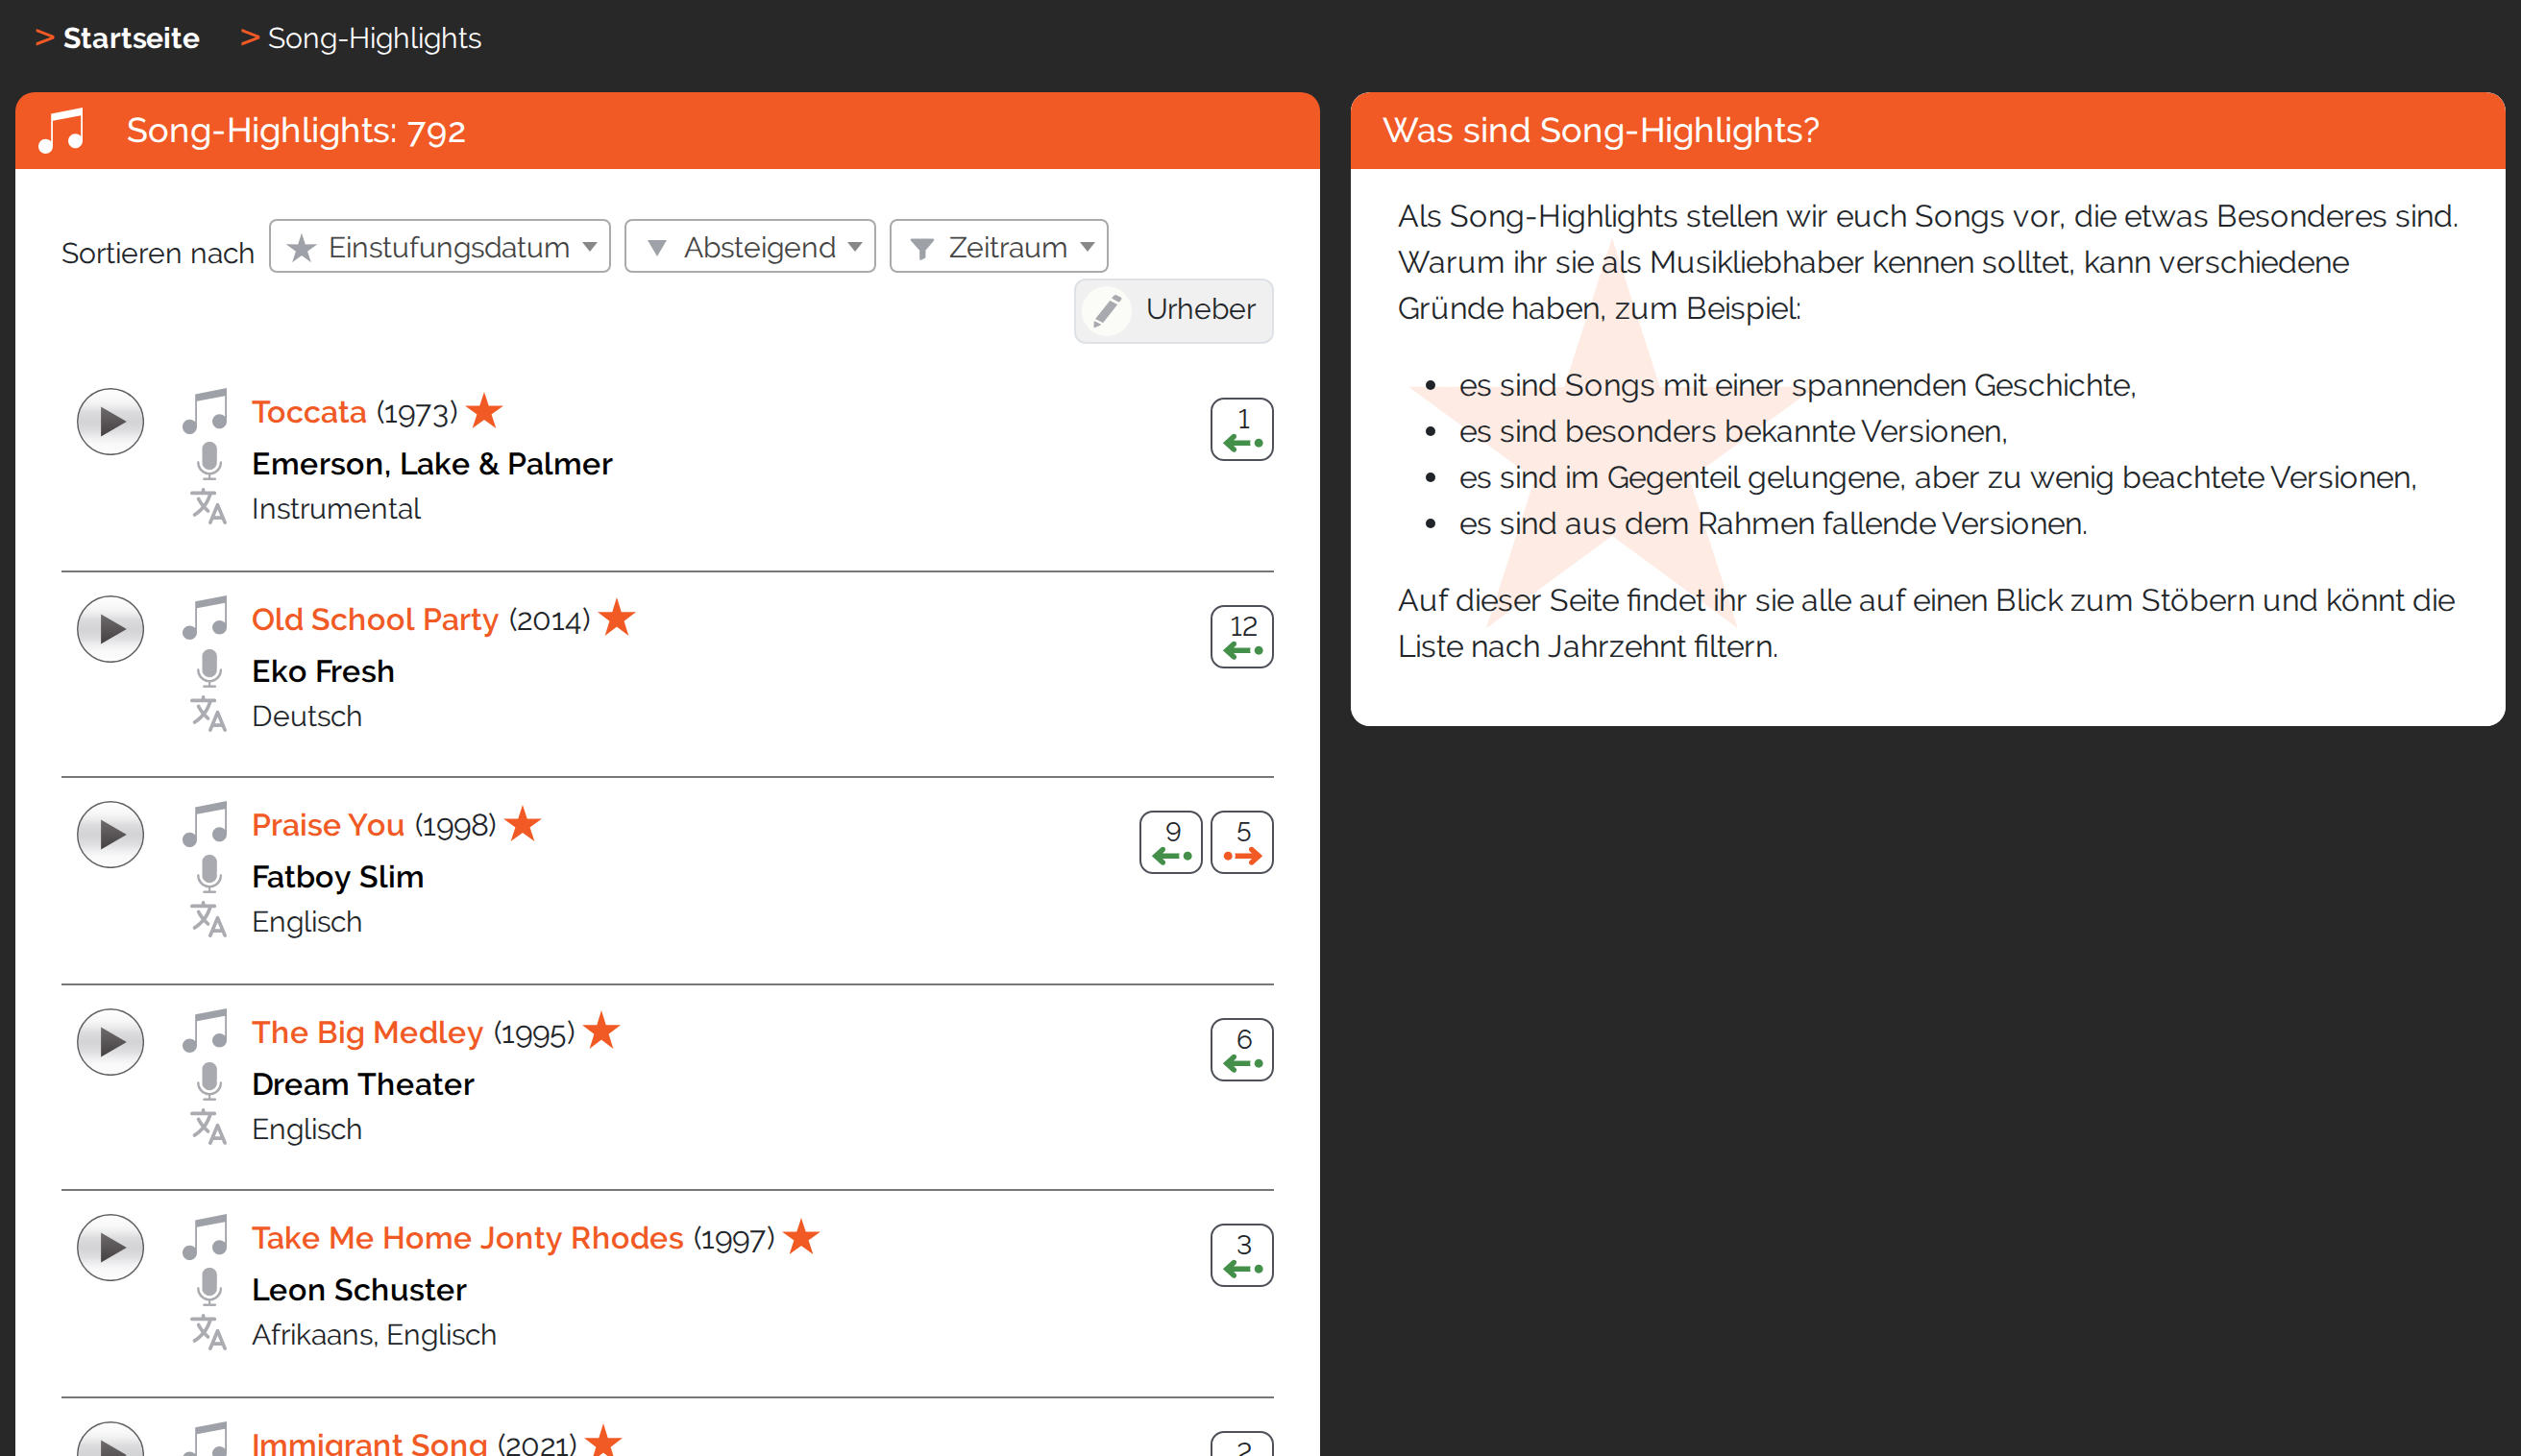The image size is (2521, 1456).
Task: Go to Startseite breadcrumb
Action: click(x=131, y=38)
